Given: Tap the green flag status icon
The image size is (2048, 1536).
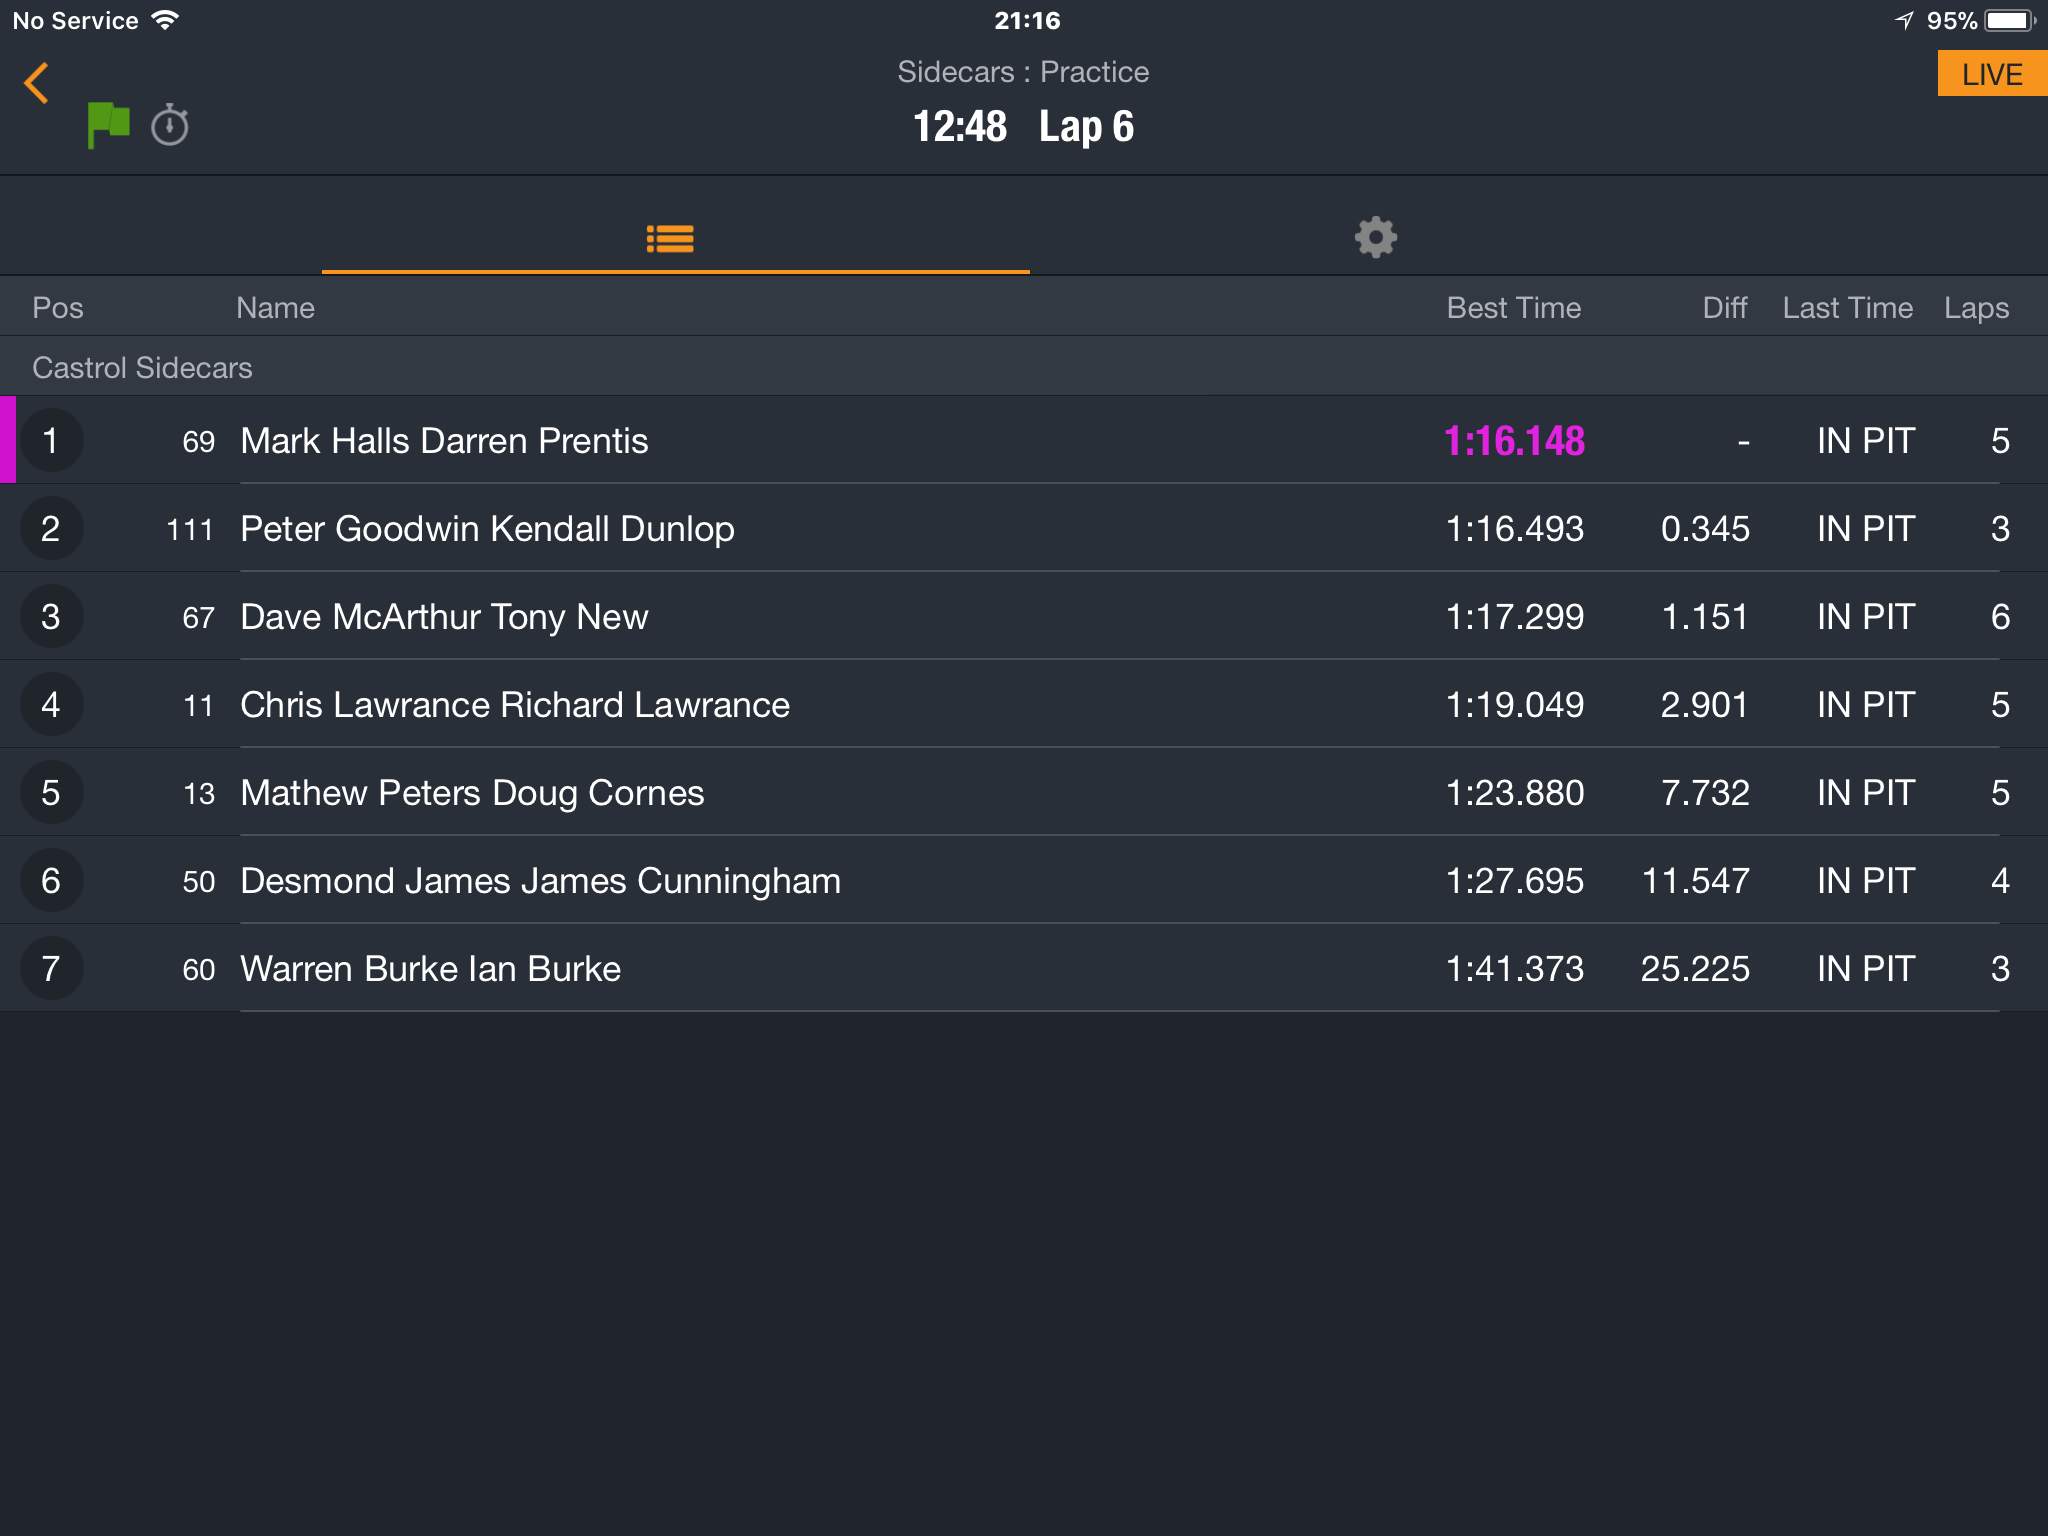Looking at the screenshot, I should 108,125.
